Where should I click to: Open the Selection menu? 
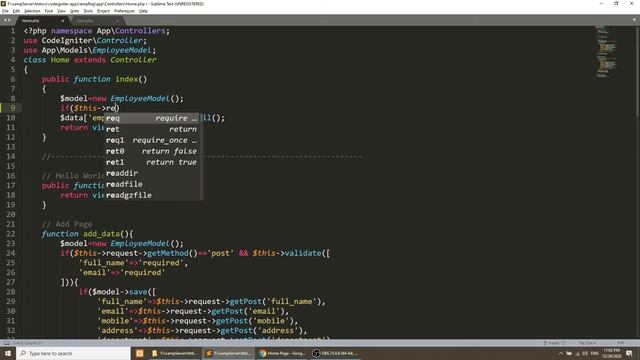(x=32, y=11)
